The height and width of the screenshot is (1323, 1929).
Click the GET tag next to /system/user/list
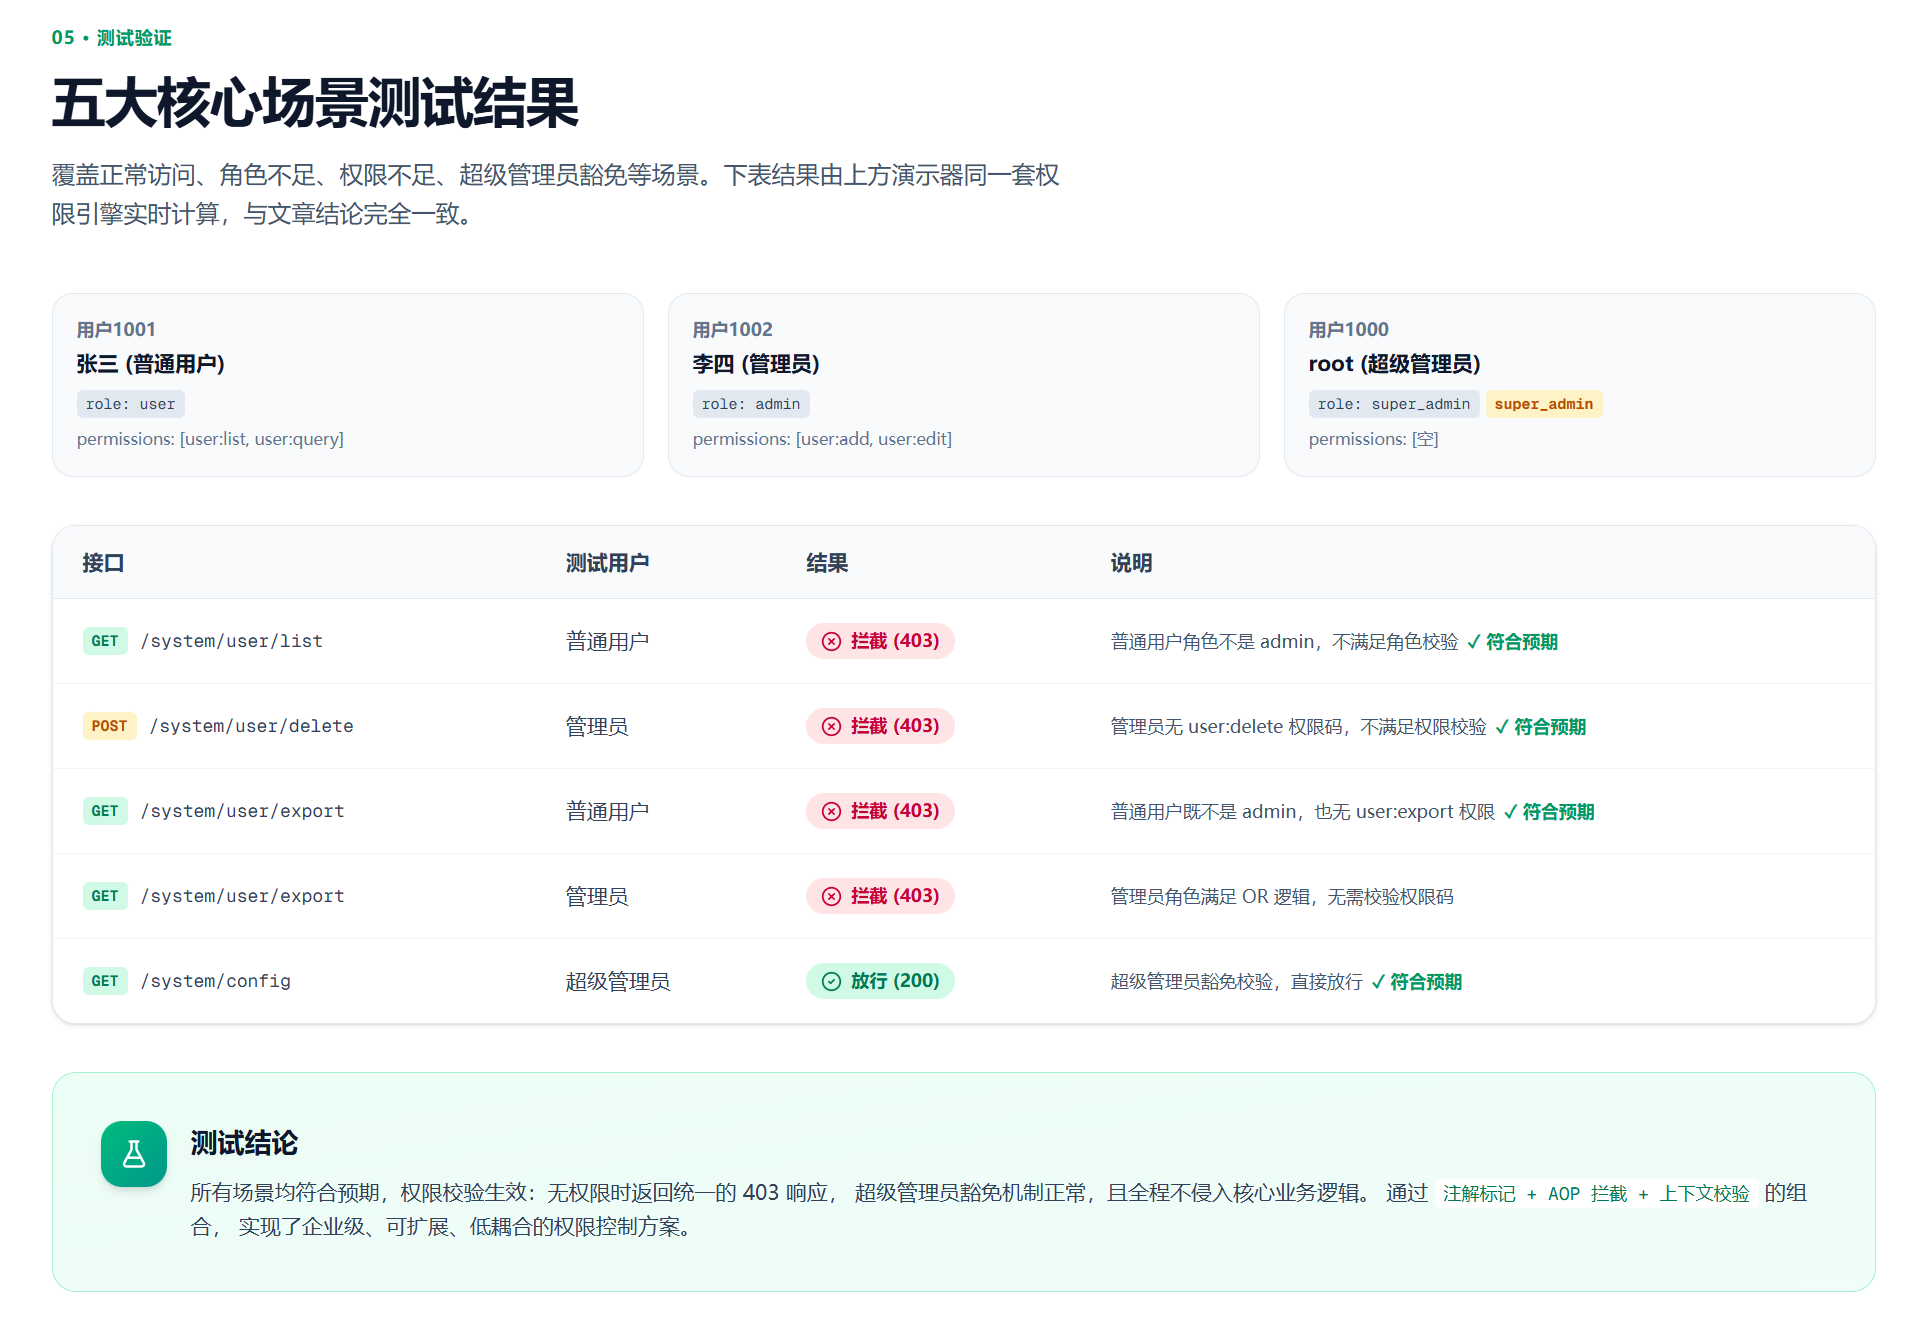point(105,641)
